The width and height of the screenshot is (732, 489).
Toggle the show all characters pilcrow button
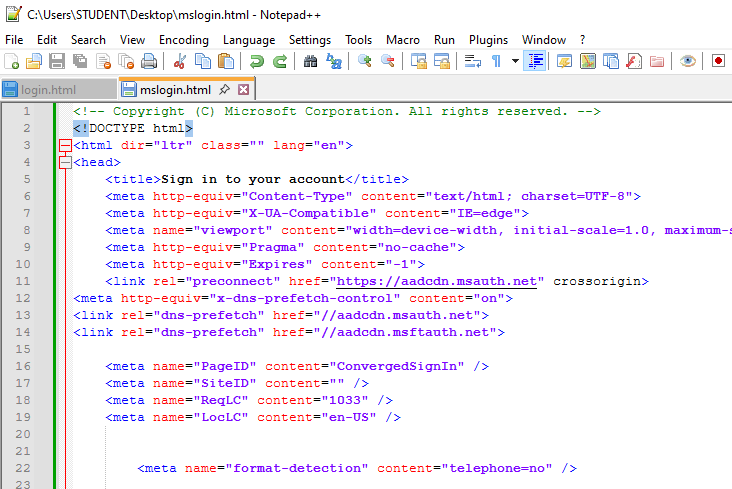[496, 61]
